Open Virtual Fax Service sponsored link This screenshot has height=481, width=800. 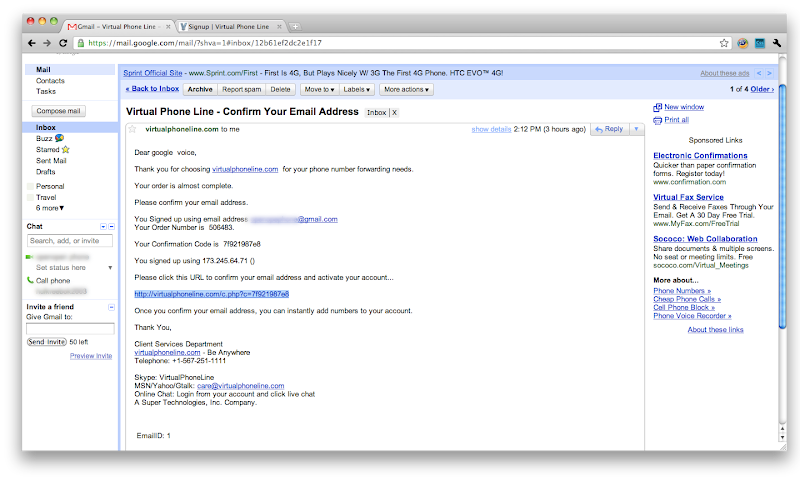click(688, 197)
